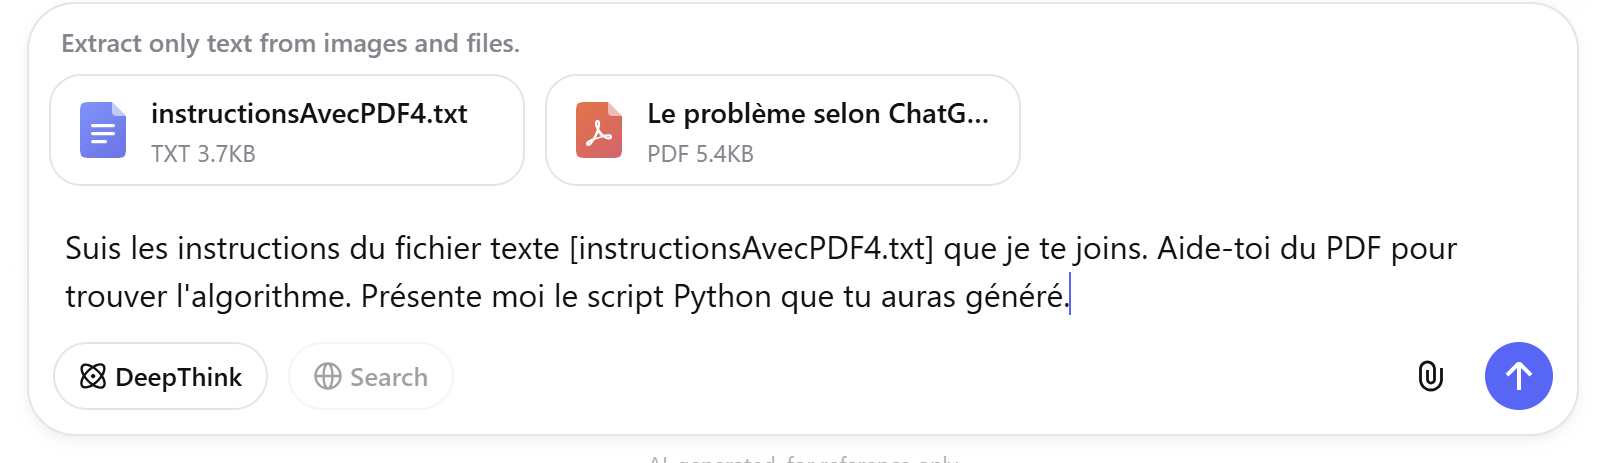The height and width of the screenshot is (463, 1621).
Task: Click the "Extract only text from images" notice
Action: (x=290, y=44)
